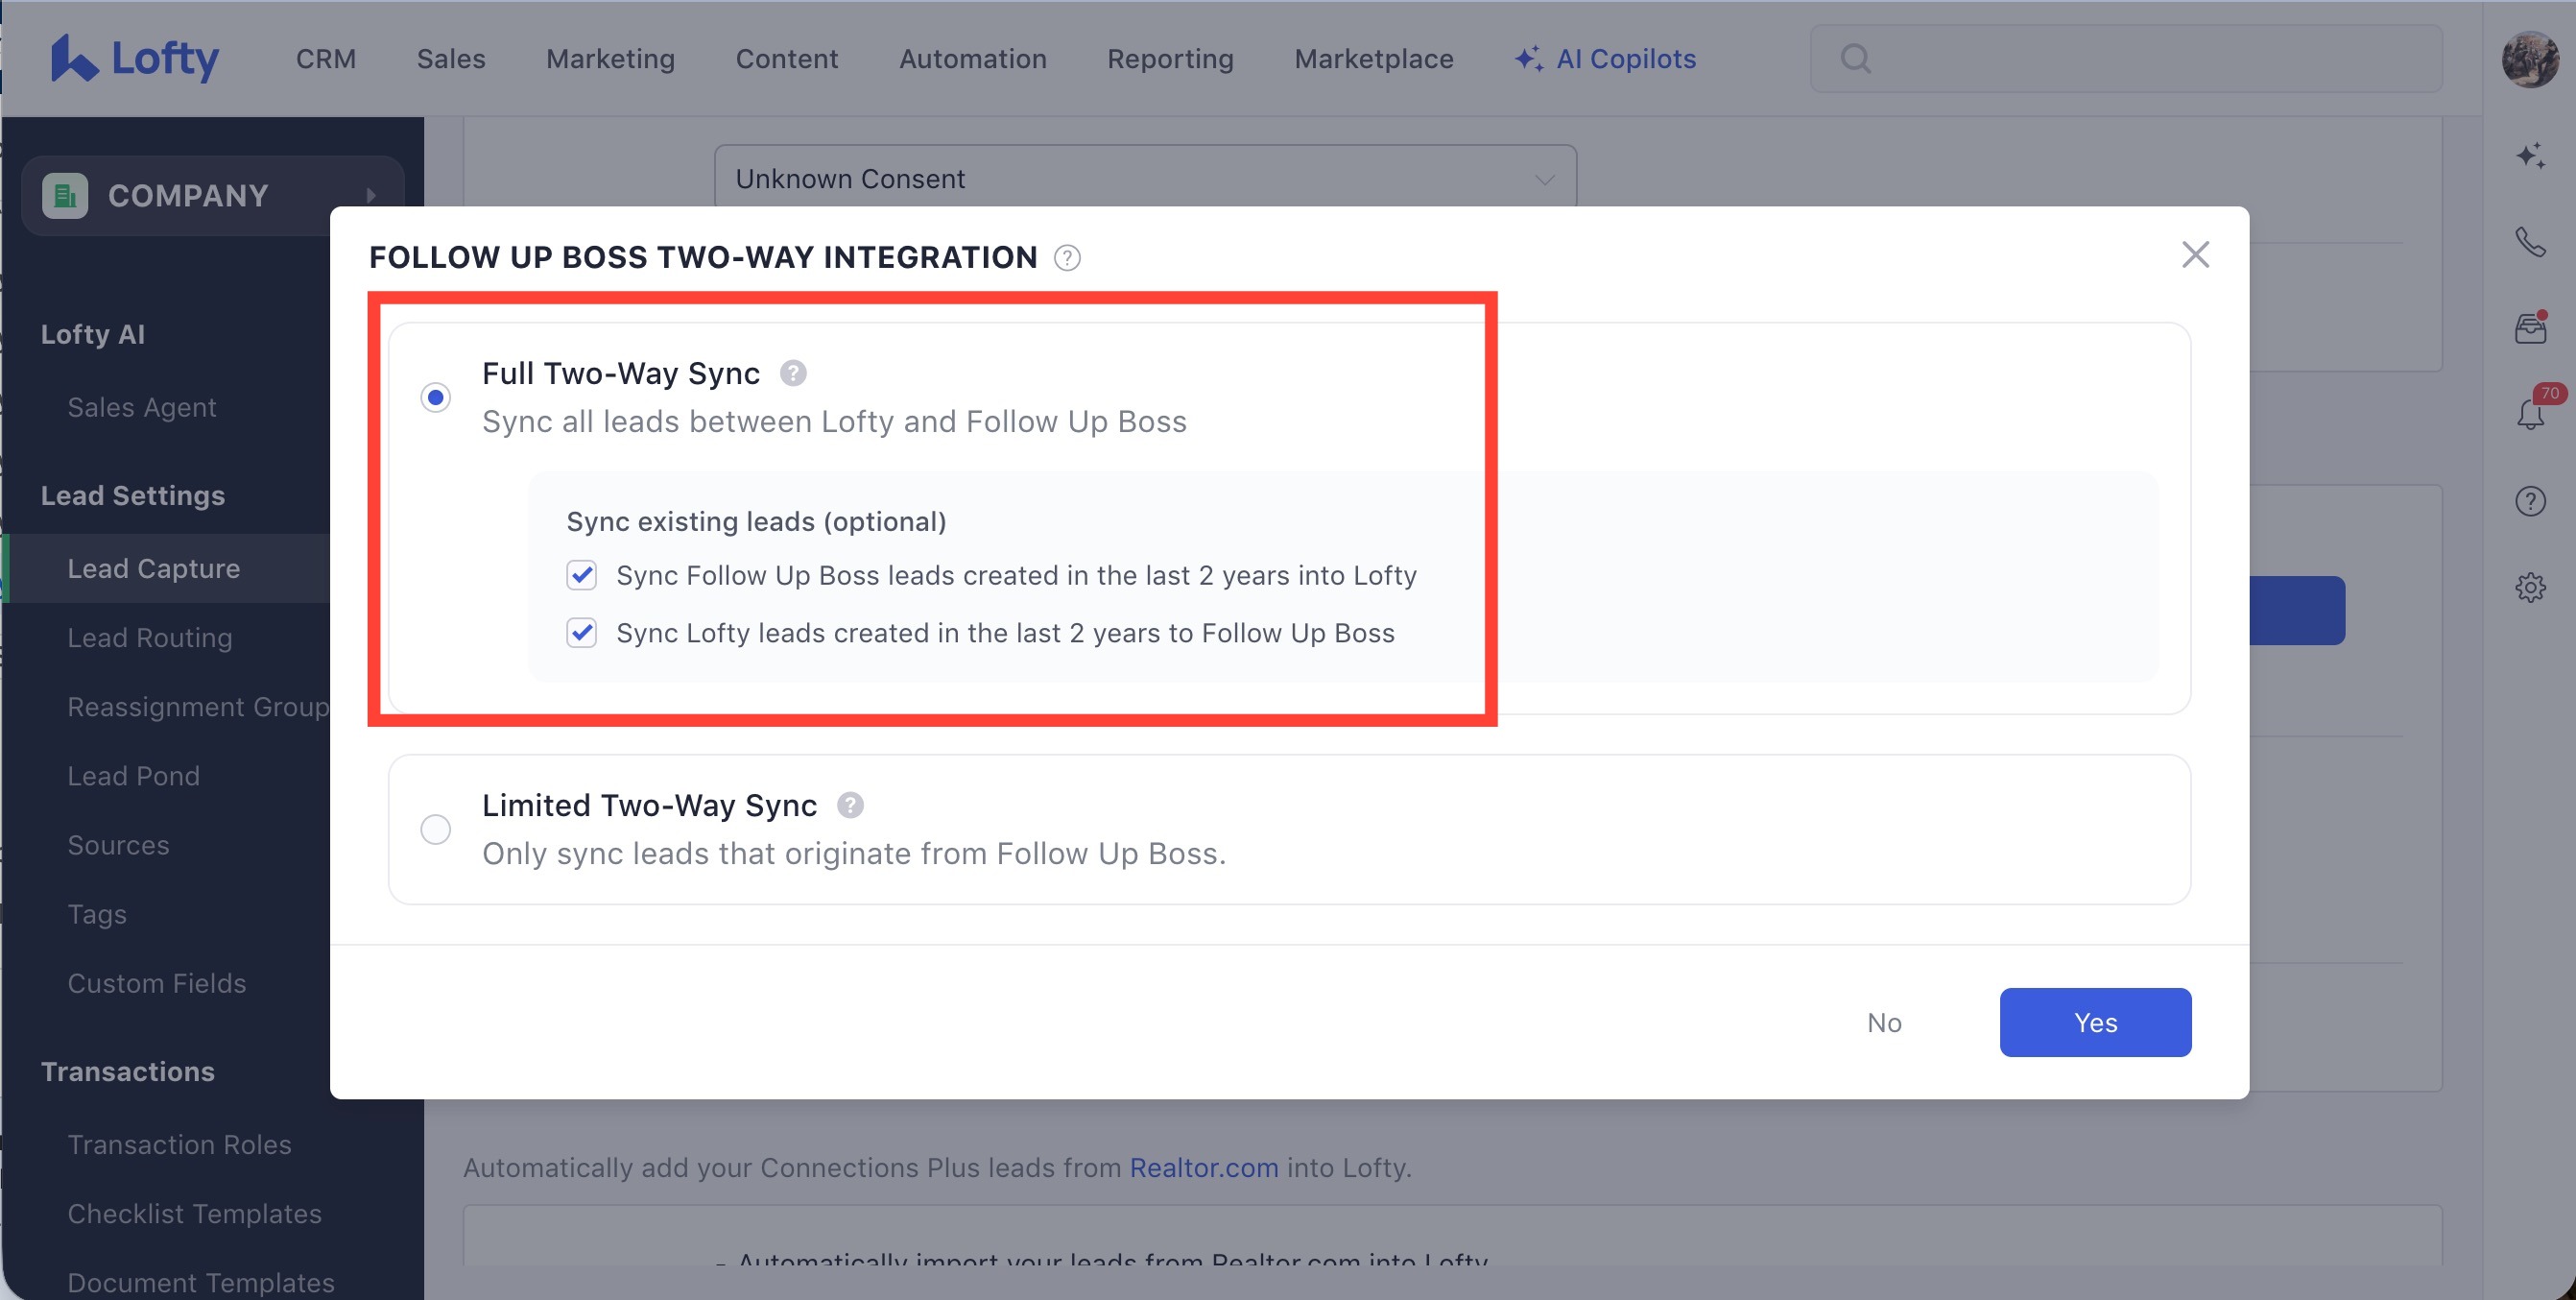Uncheck Sync Follow Up Boss leads into Lofty

(x=581, y=575)
